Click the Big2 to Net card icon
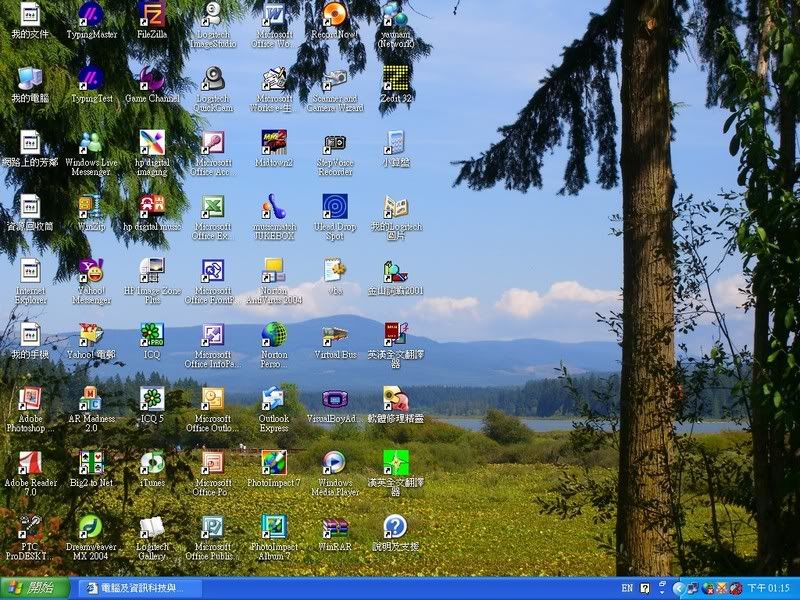Image resolution: width=800 pixels, height=600 pixels. tap(91, 462)
